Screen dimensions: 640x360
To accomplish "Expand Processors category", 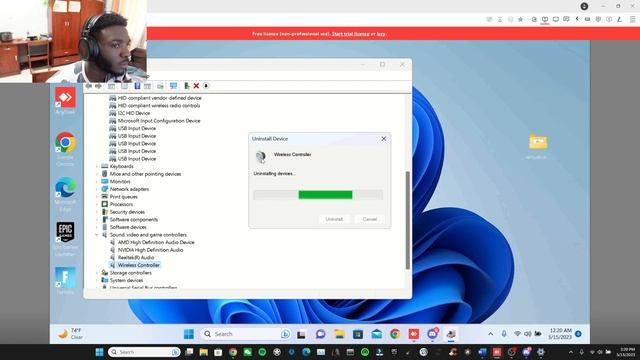I will click(x=97, y=204).
